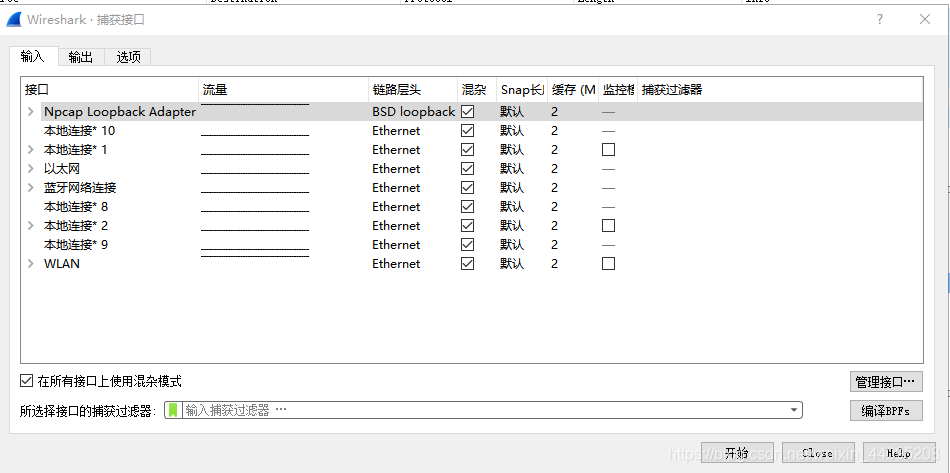
Task: Expand the 以太网 interface row
Action: [x=31, y=168]
